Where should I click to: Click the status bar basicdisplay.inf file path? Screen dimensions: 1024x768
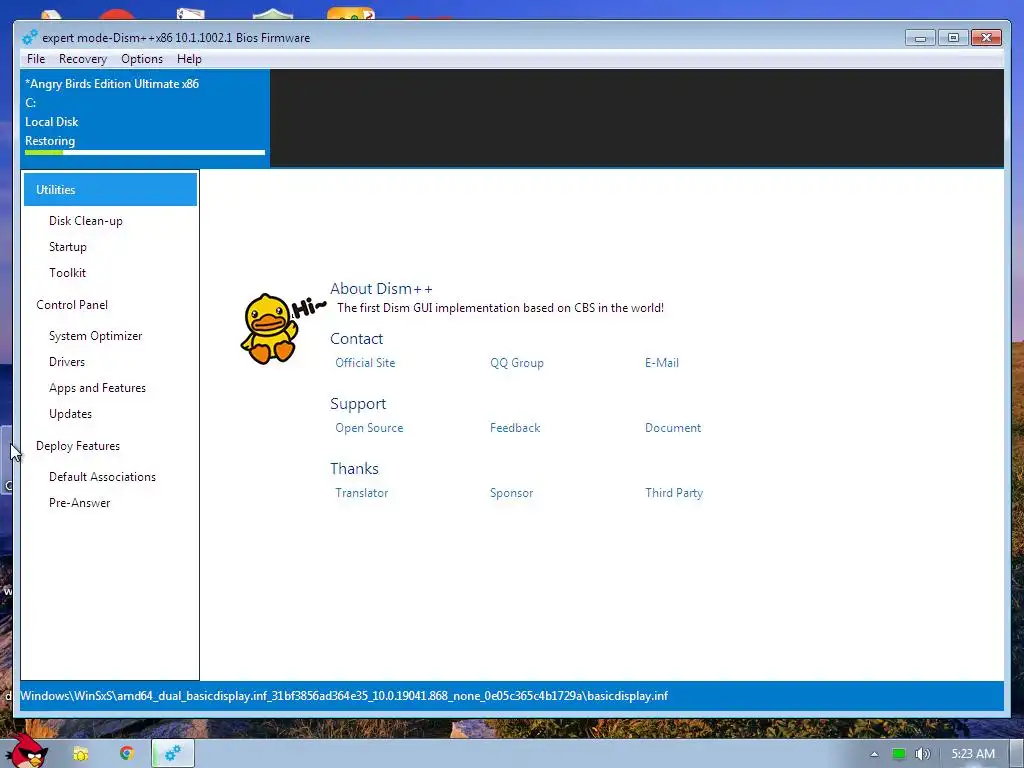tap(344, 696)
